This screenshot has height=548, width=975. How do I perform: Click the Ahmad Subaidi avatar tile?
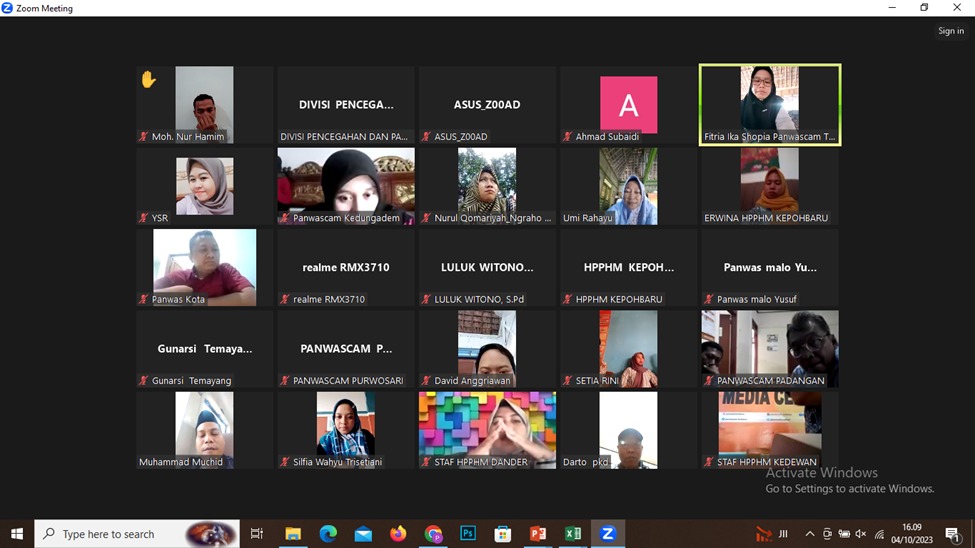pyautogui.click(x=628, y=104)
